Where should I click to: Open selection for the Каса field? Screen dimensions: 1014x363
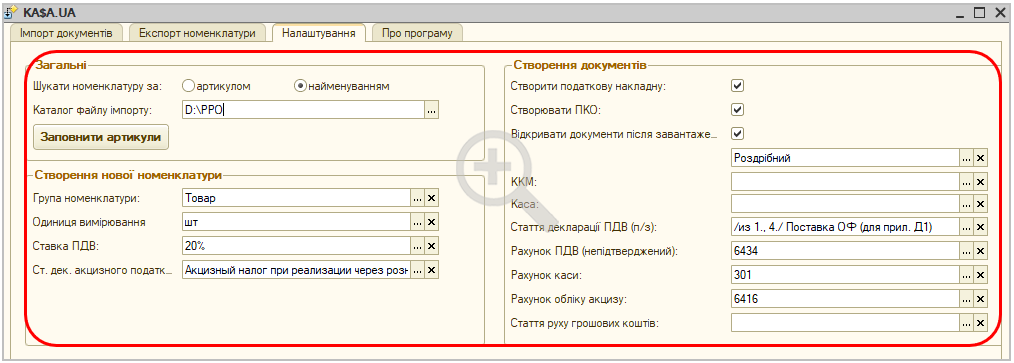966,204
